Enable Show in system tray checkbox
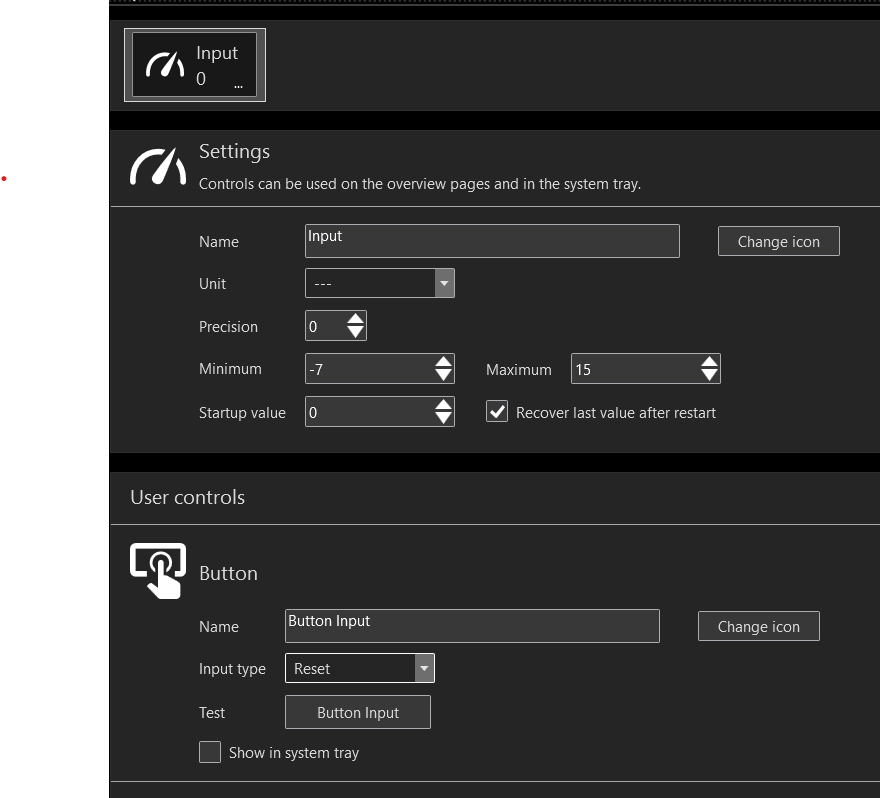This screenshot has height=798, width=880. coord(210,752)
